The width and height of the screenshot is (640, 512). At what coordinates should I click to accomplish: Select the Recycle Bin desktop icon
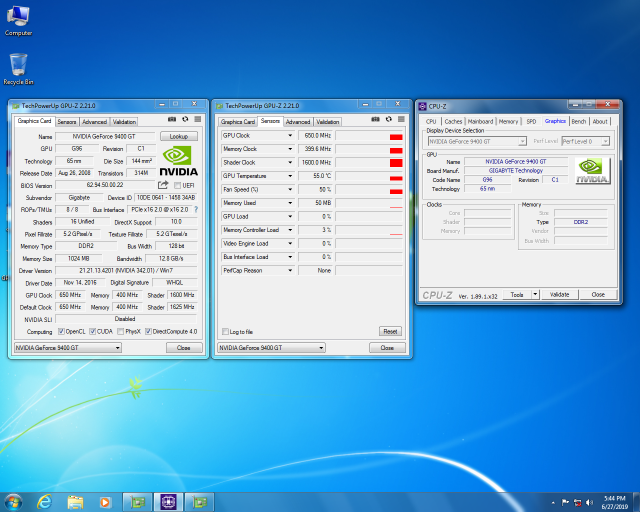pos(18,69)
